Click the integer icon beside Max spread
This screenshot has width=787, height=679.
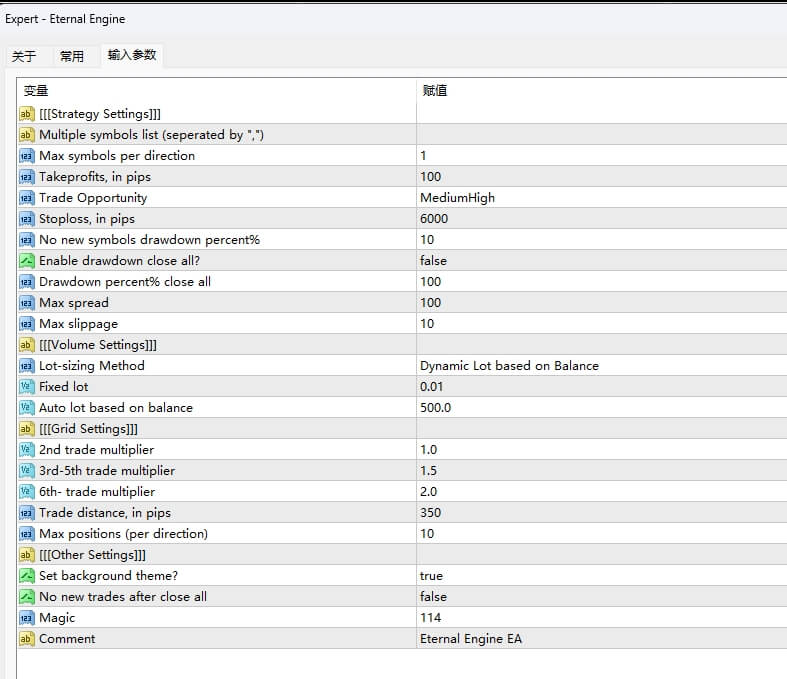[x=27, y=303]
